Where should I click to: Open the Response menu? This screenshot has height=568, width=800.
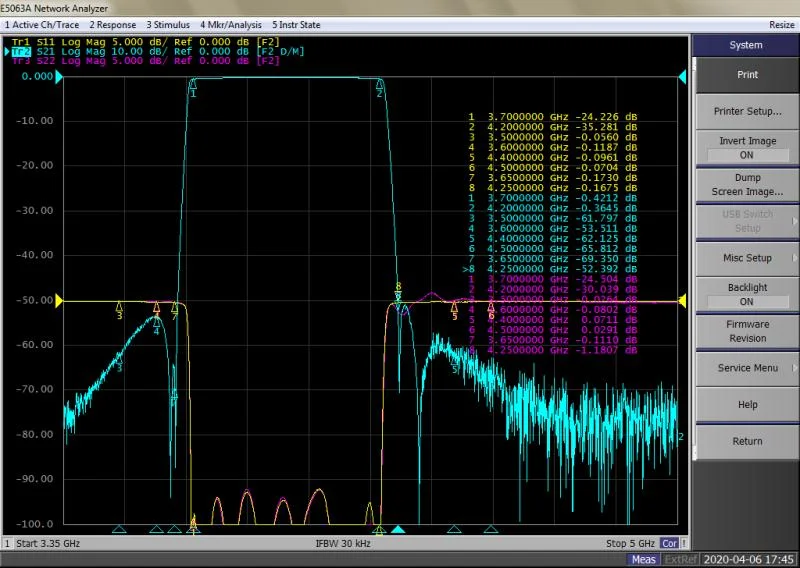pos(113,24)
